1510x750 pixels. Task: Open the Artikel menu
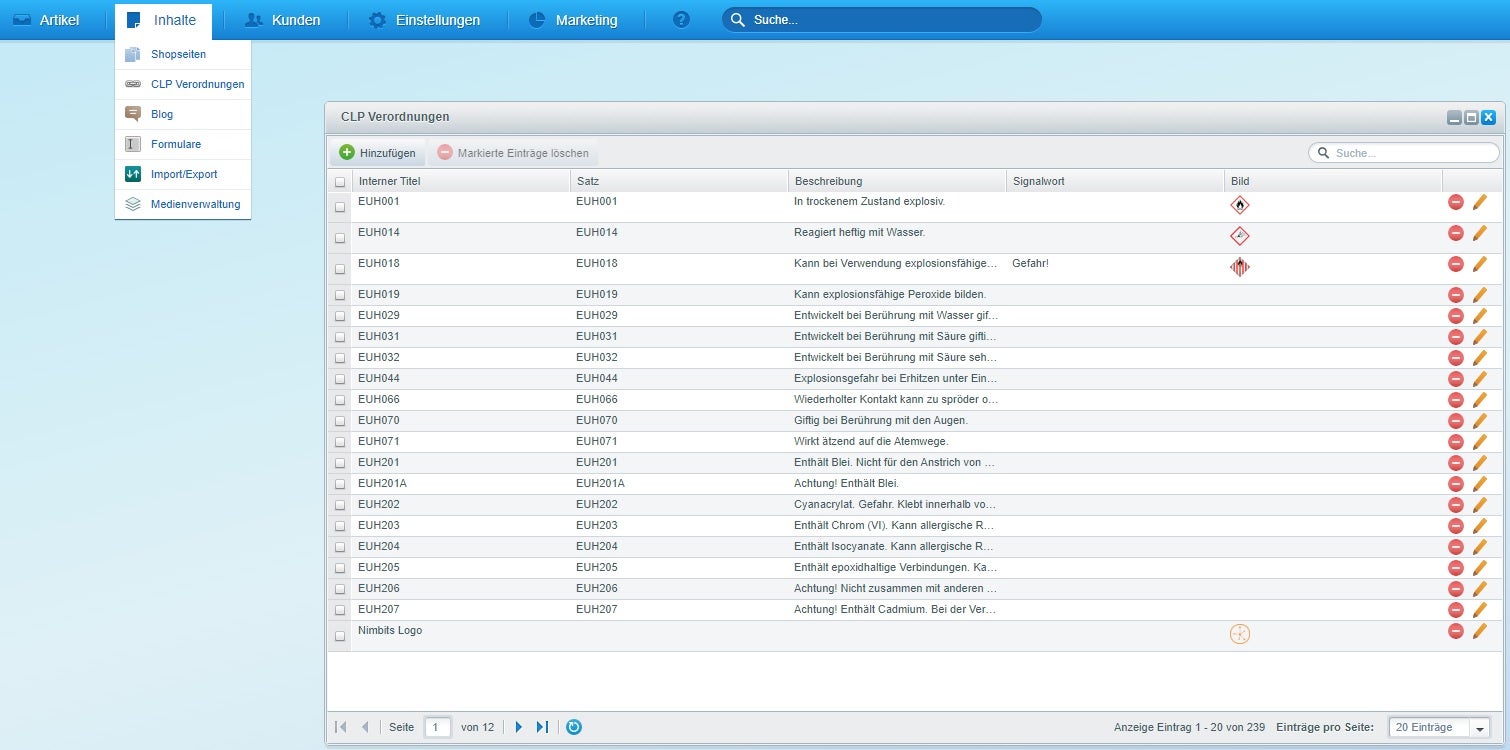pyautogui.click(x=47, y=20)
